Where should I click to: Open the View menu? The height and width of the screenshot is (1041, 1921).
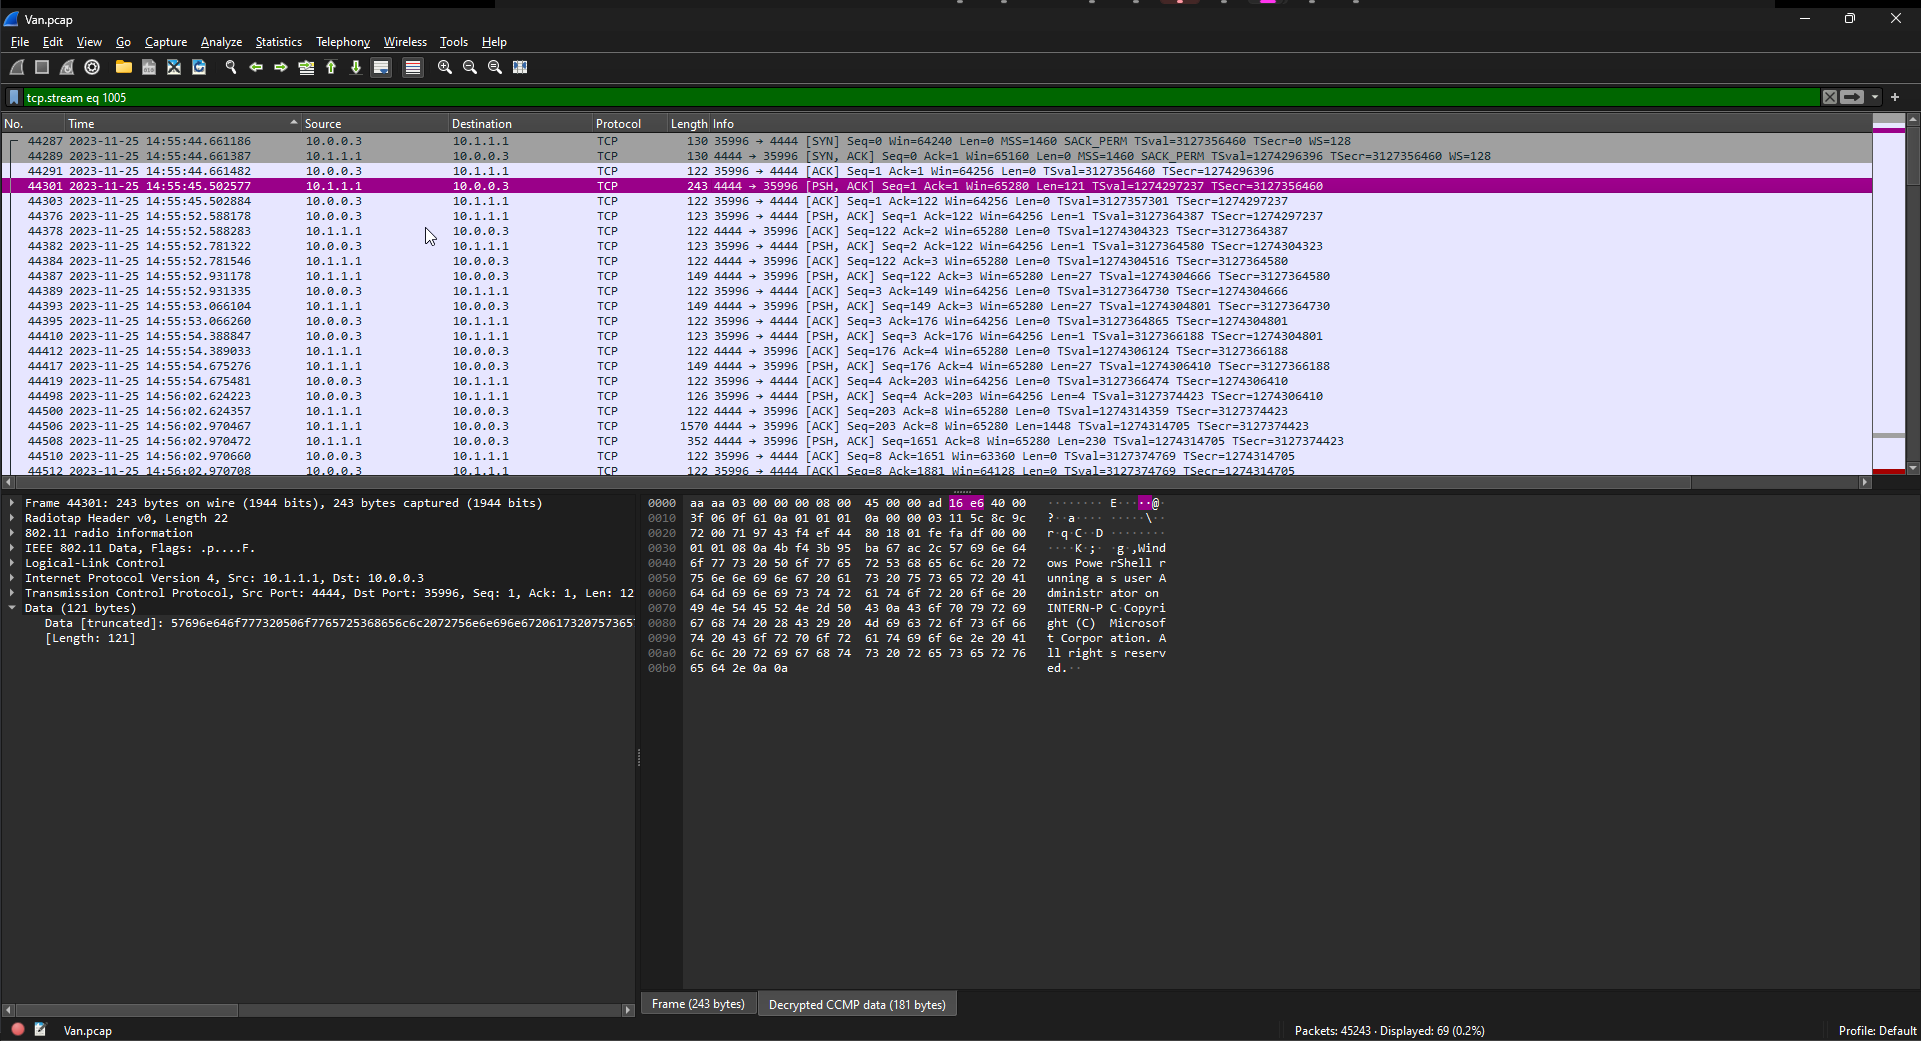click(89, 42)
